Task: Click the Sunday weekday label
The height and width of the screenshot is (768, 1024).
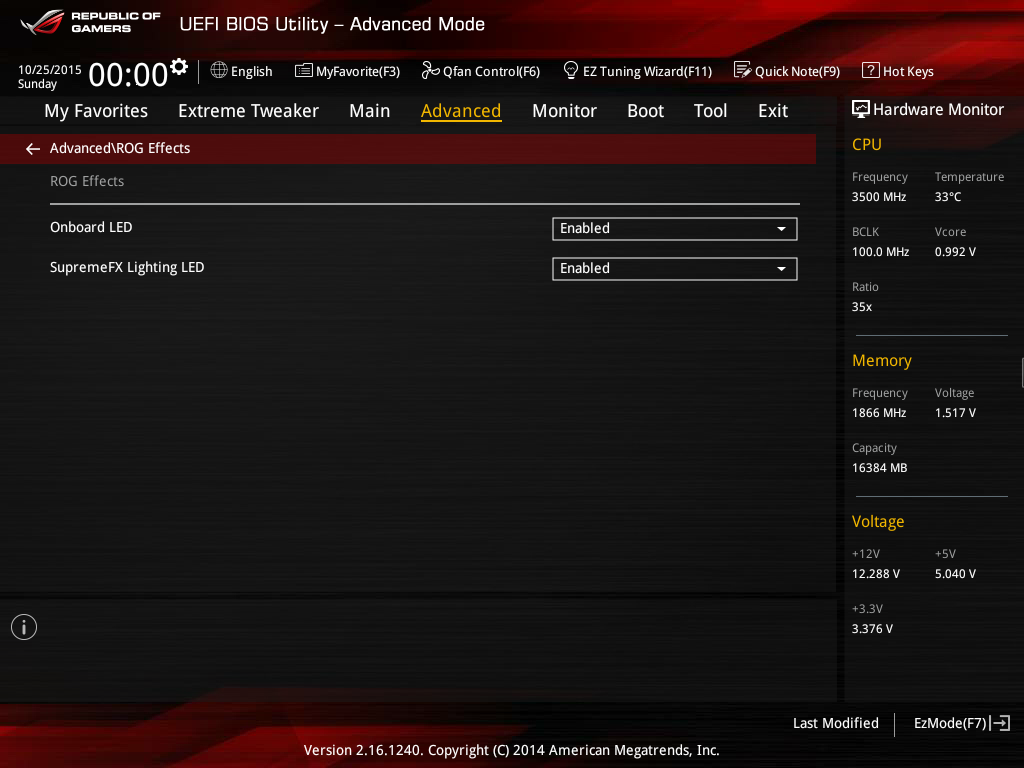Action: pos(37,84)
